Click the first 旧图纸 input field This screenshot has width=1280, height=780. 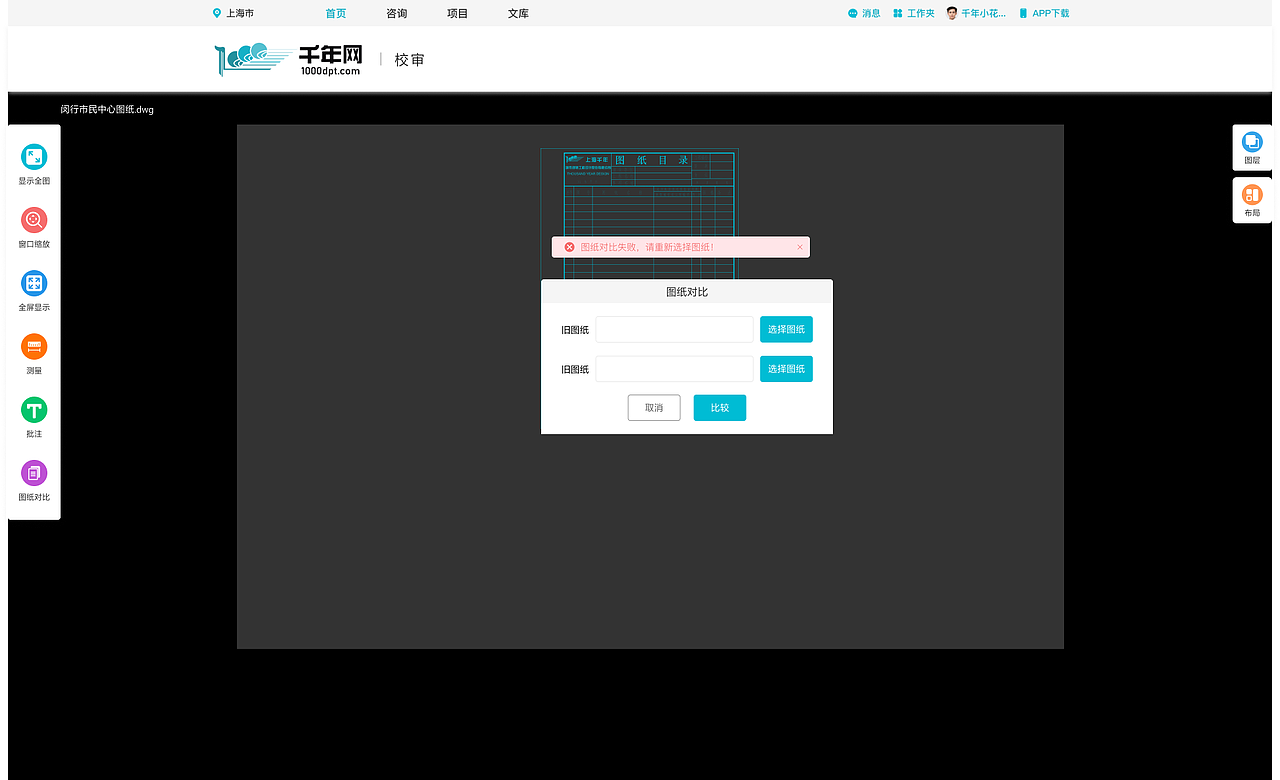674,329
